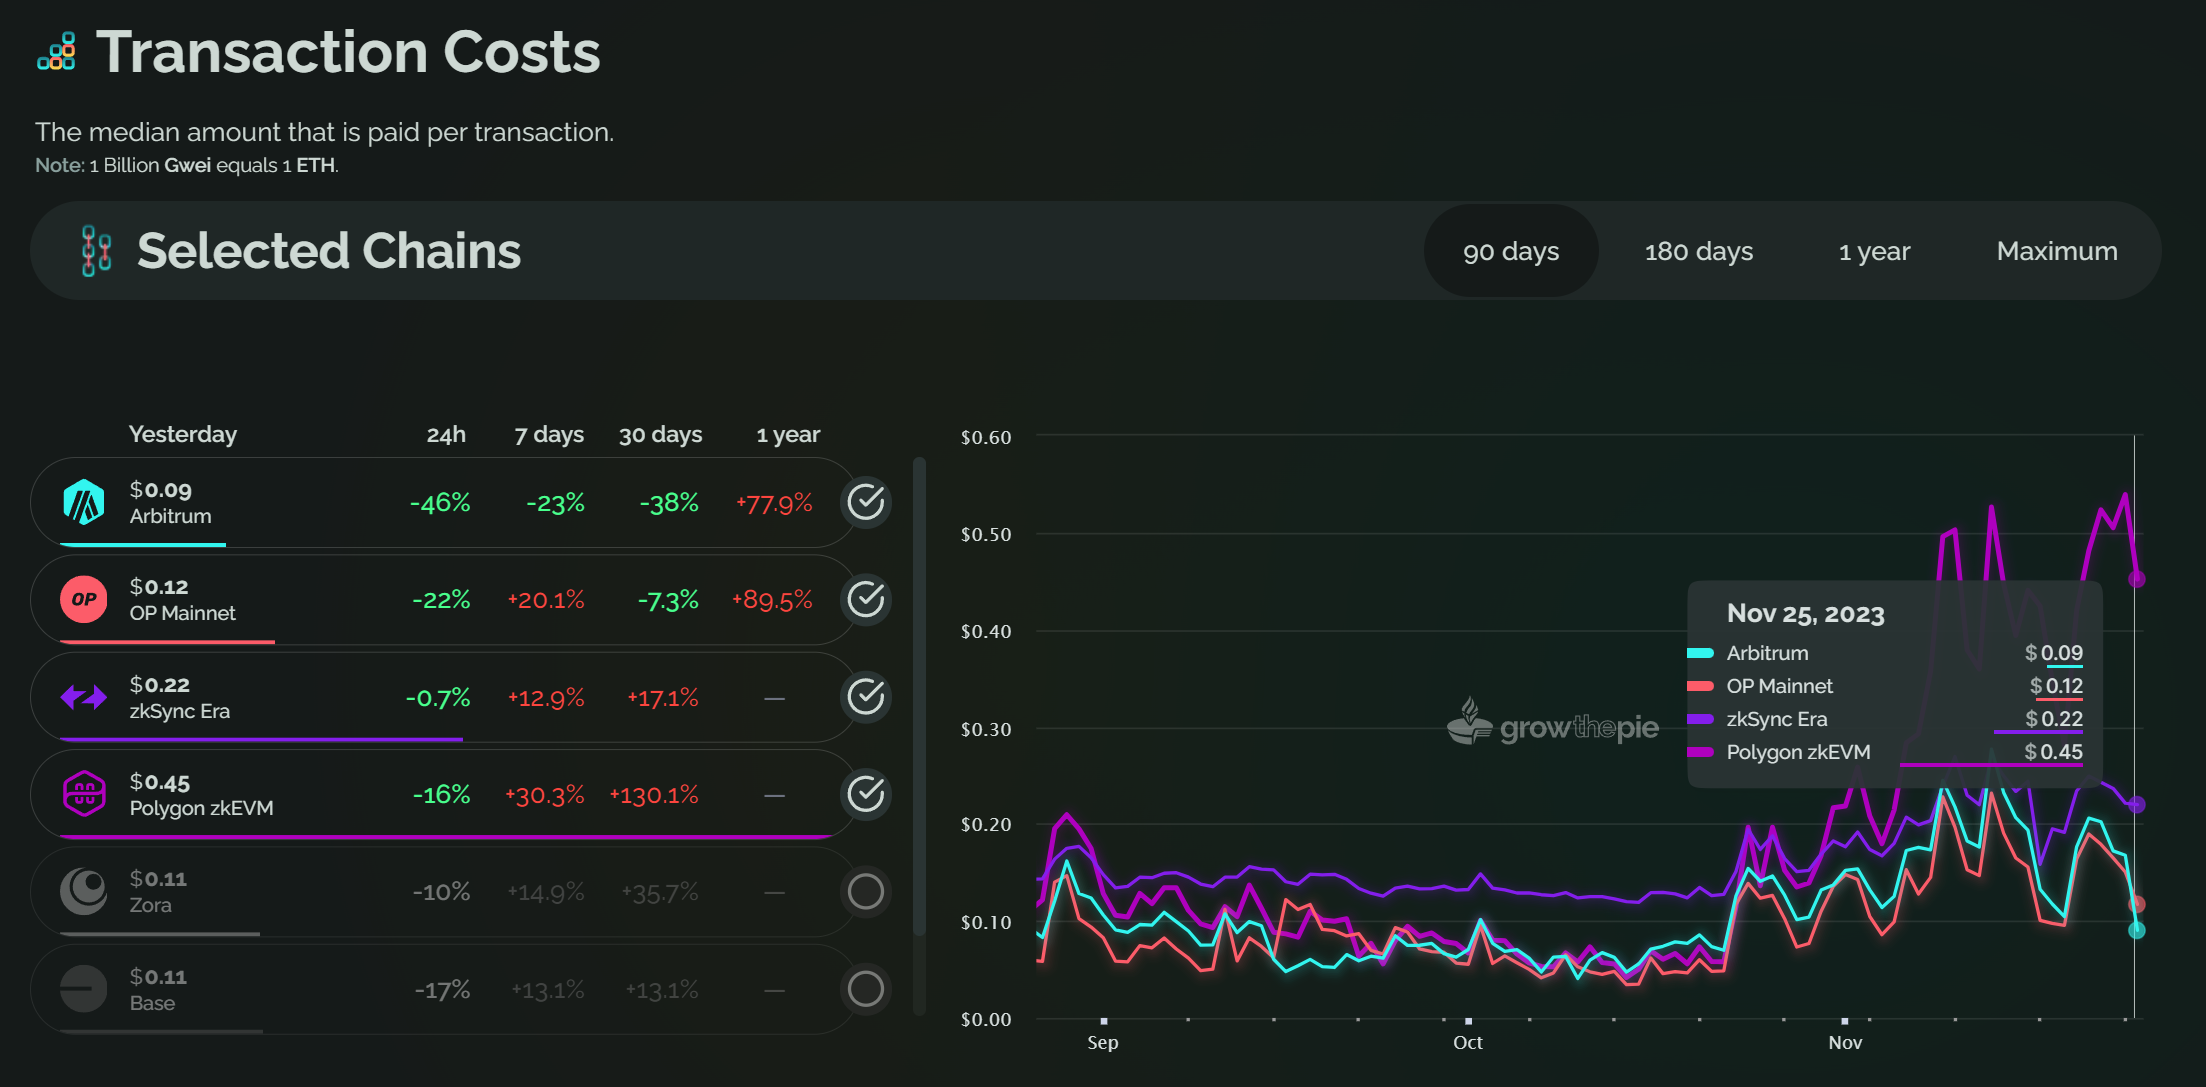
Task: Click the OP Mainnet logo icon
Action: (84, 600)
